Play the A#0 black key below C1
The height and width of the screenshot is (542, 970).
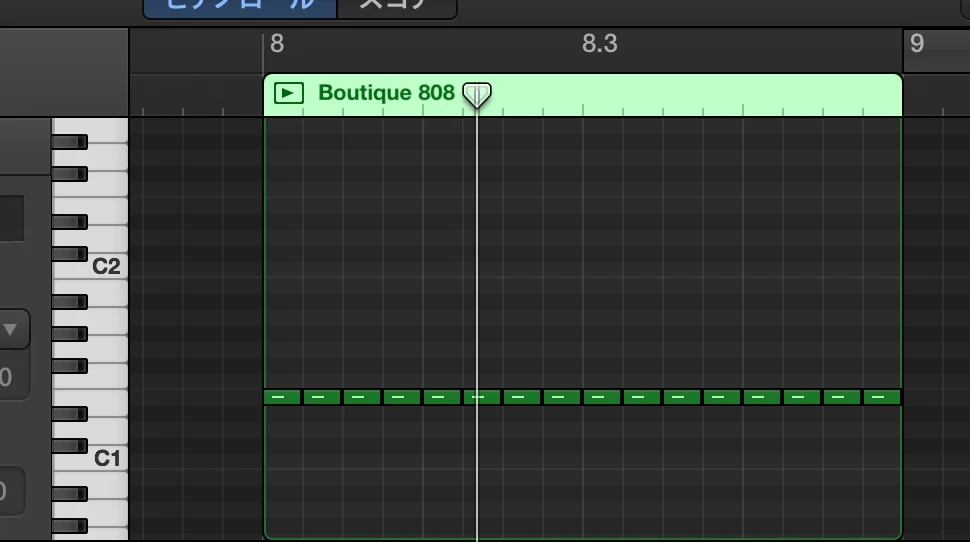(x=69, y=494)
